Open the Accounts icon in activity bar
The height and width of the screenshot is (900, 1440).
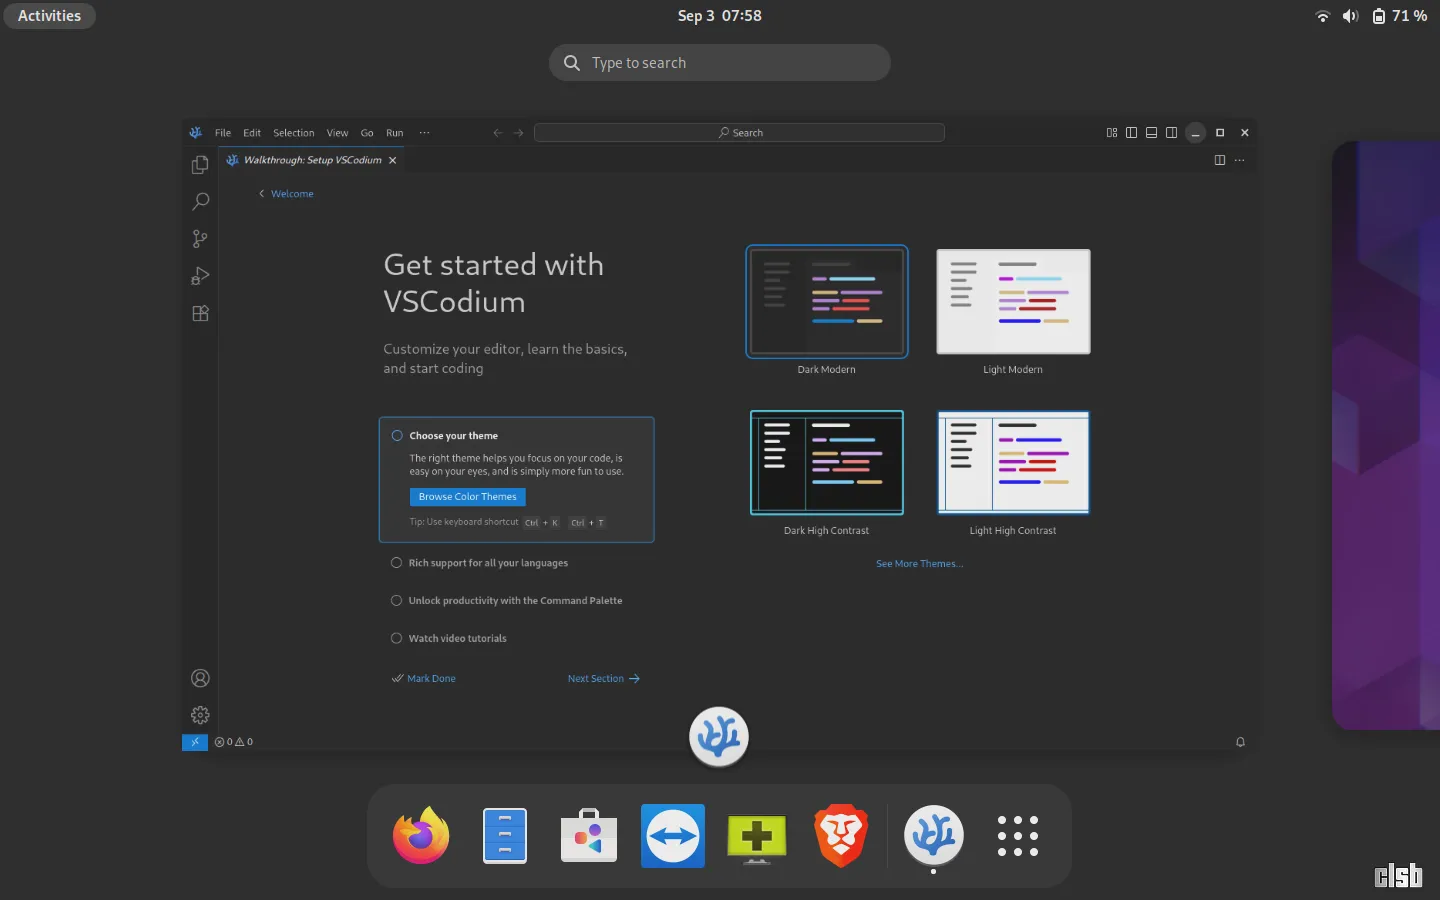pos(200,678)
